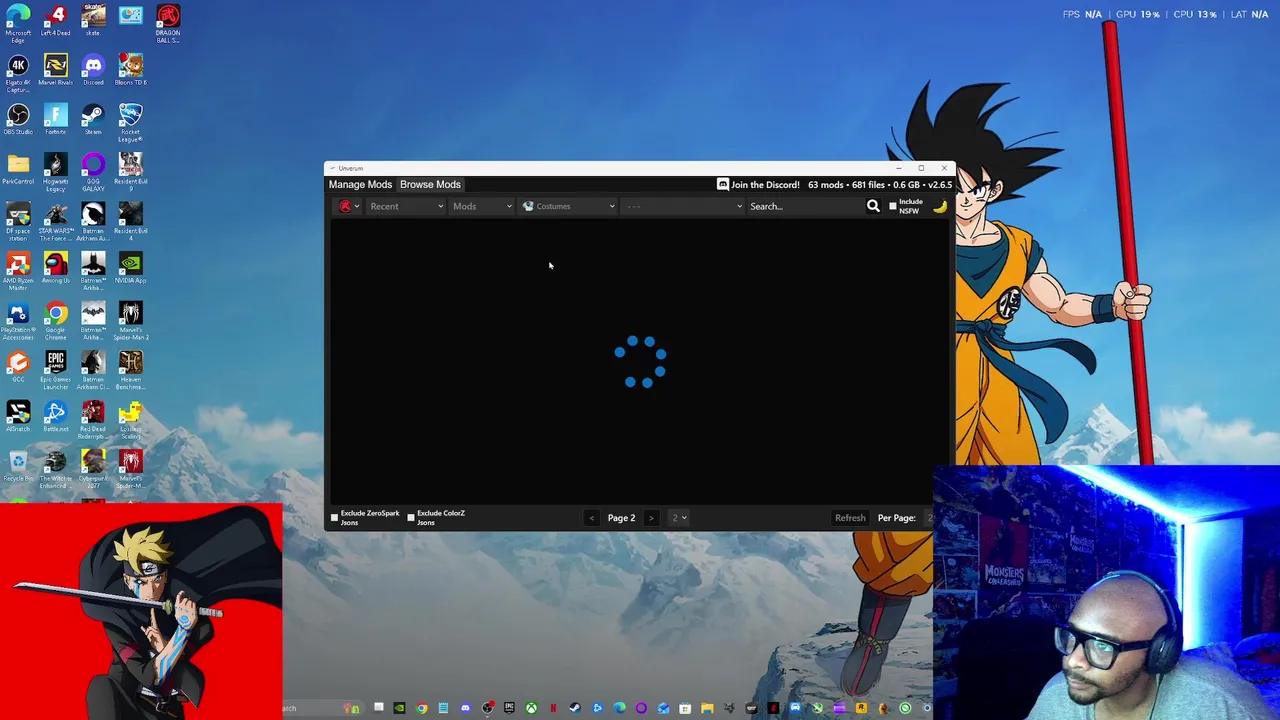Viewport: 1280px width, 720px height.
Task: Click Xbox icon in taskbar
Action: (531, 708)
